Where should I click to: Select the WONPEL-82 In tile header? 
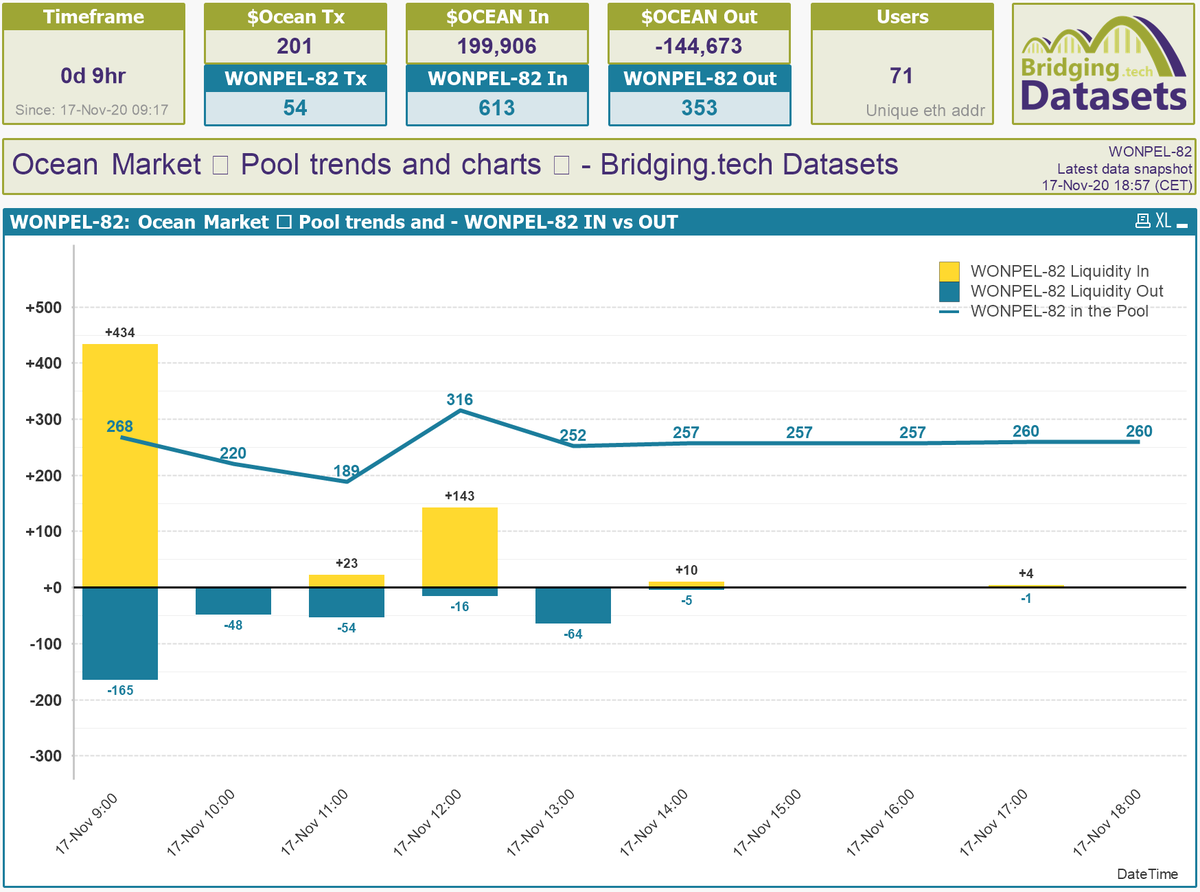click(497, 79)
